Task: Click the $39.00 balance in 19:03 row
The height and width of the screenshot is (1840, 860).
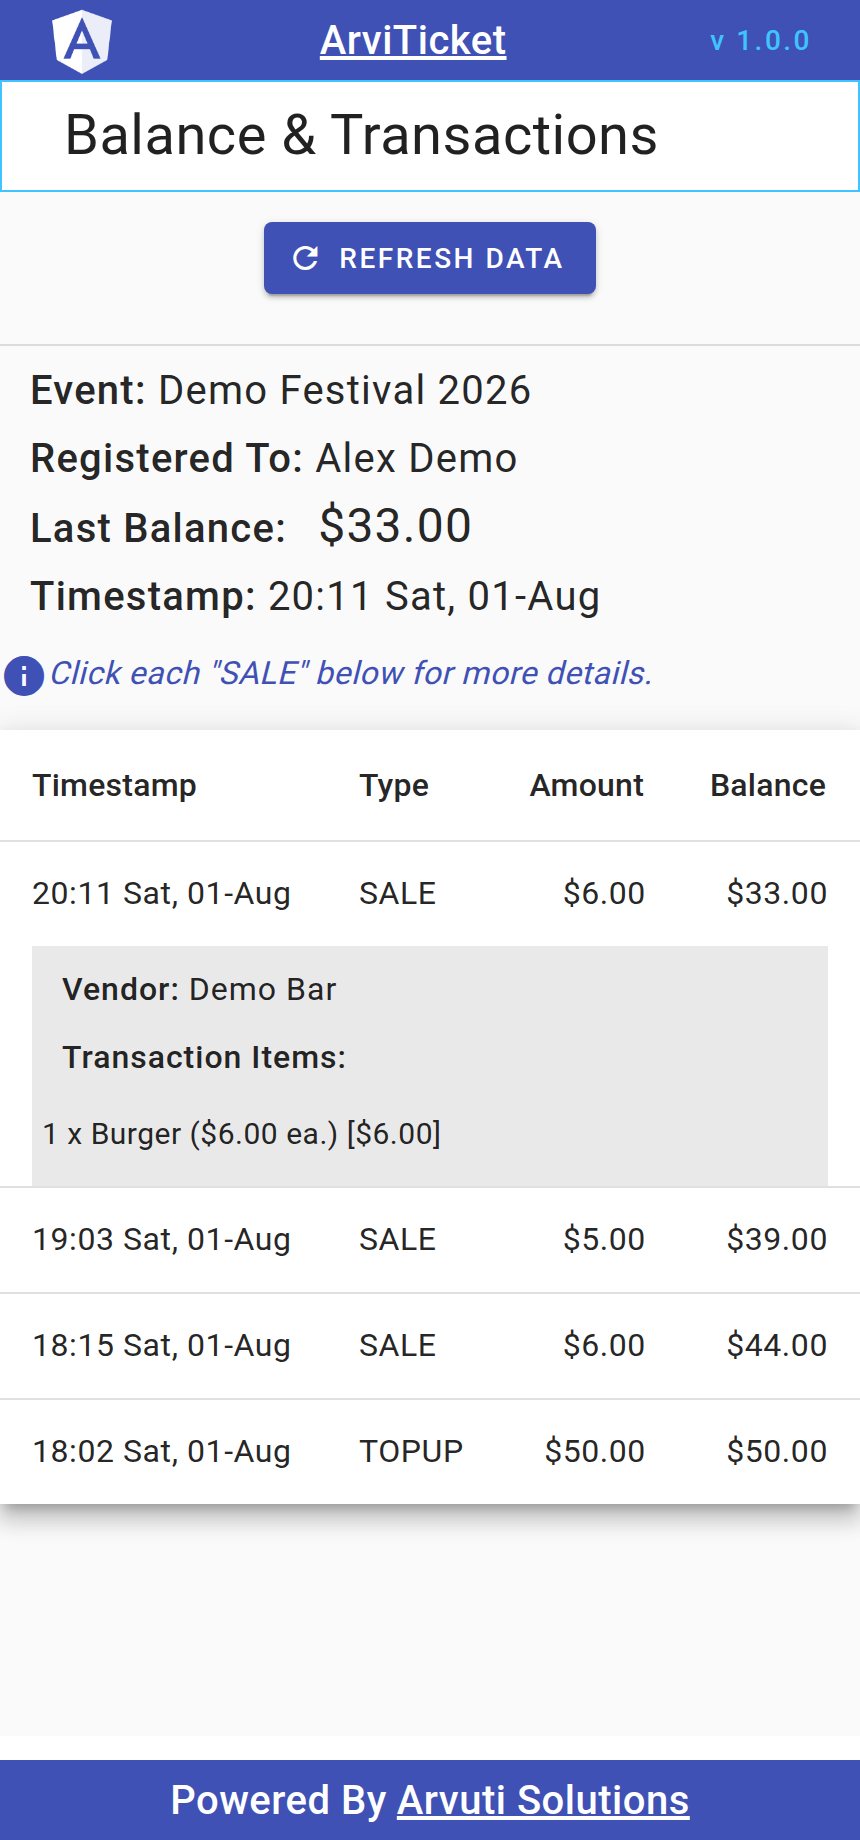Action: point(777,1240)
